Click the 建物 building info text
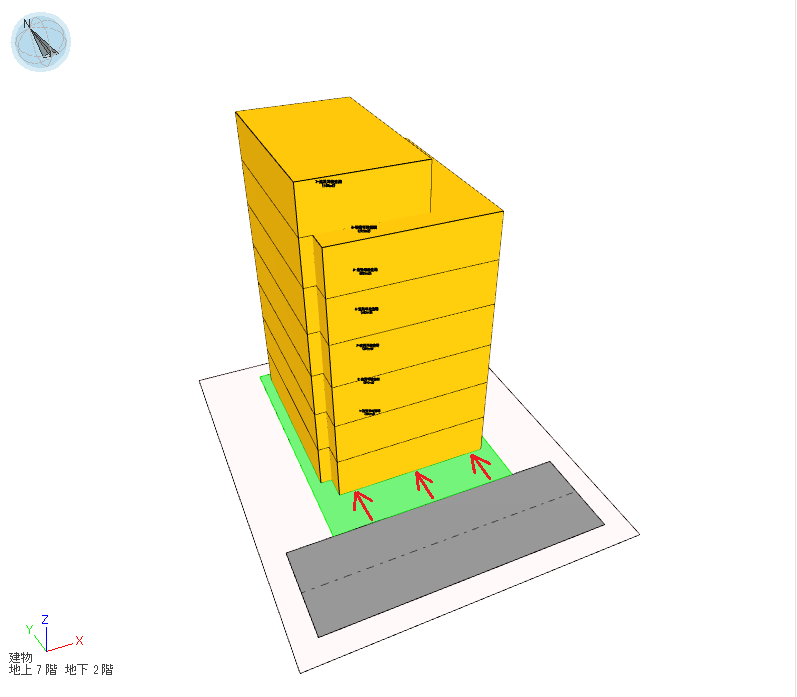797x697 pixels. click(x=21, y=657)
